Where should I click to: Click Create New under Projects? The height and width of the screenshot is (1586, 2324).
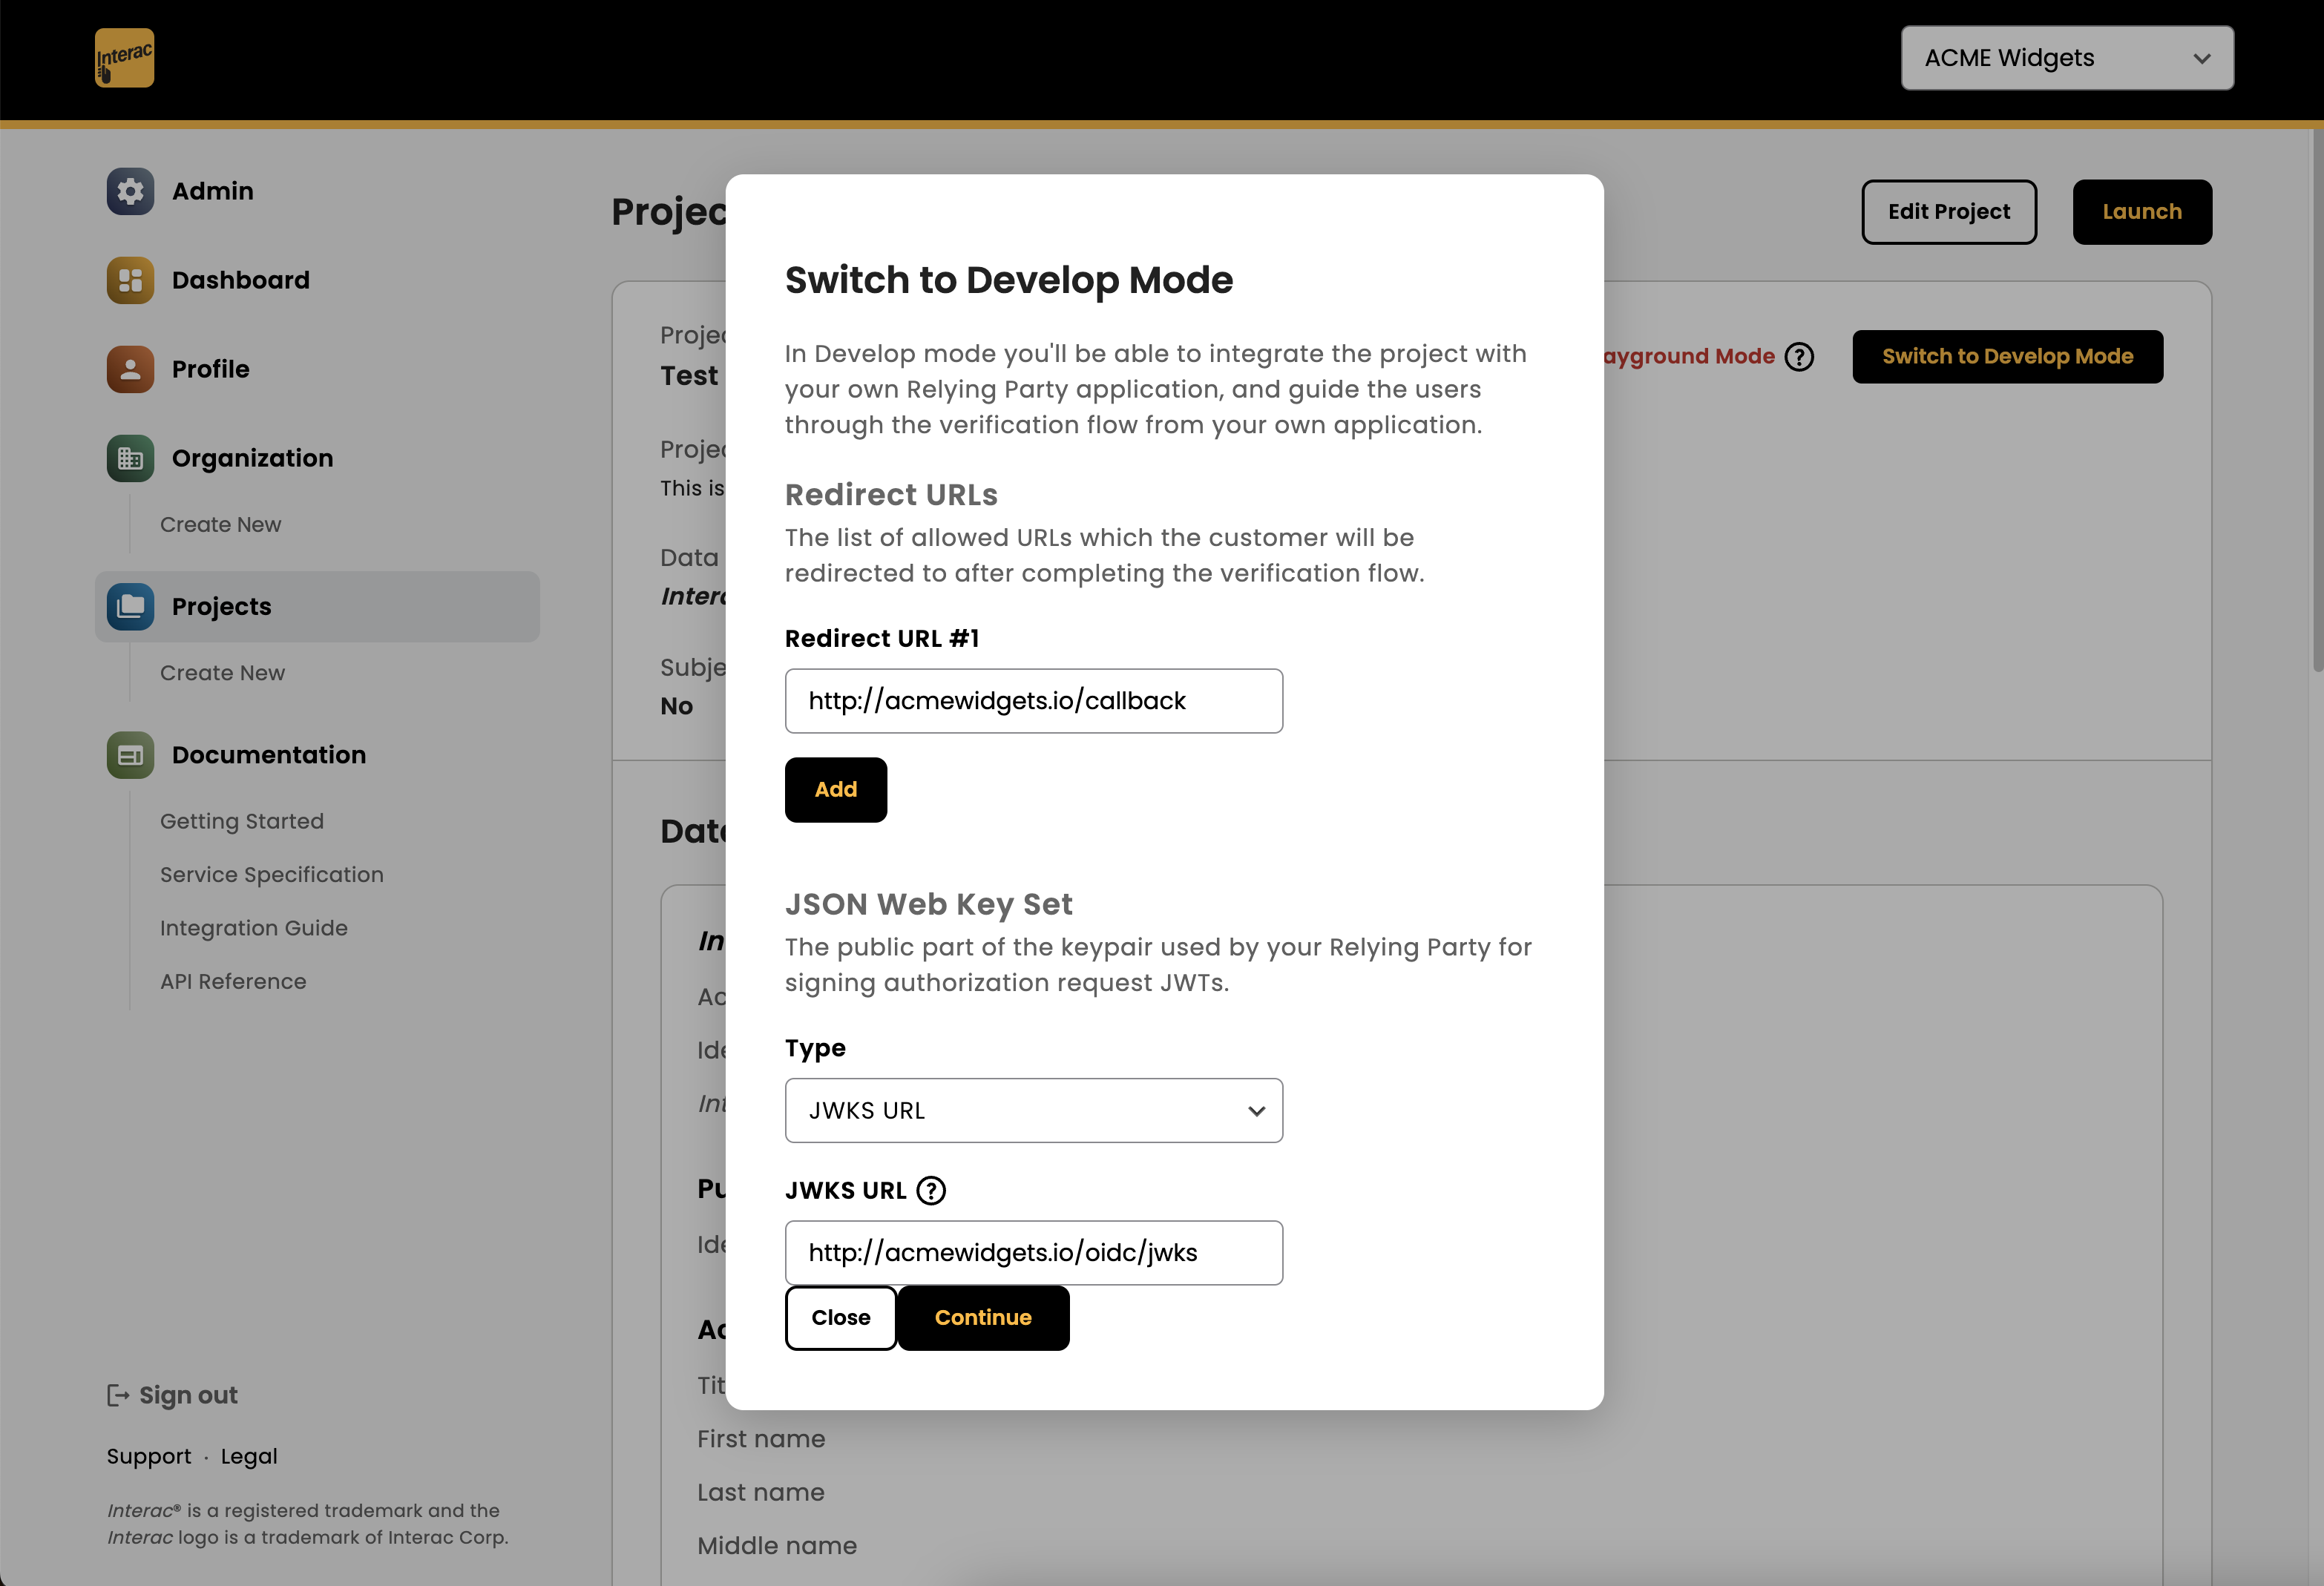tap(222, 672)
